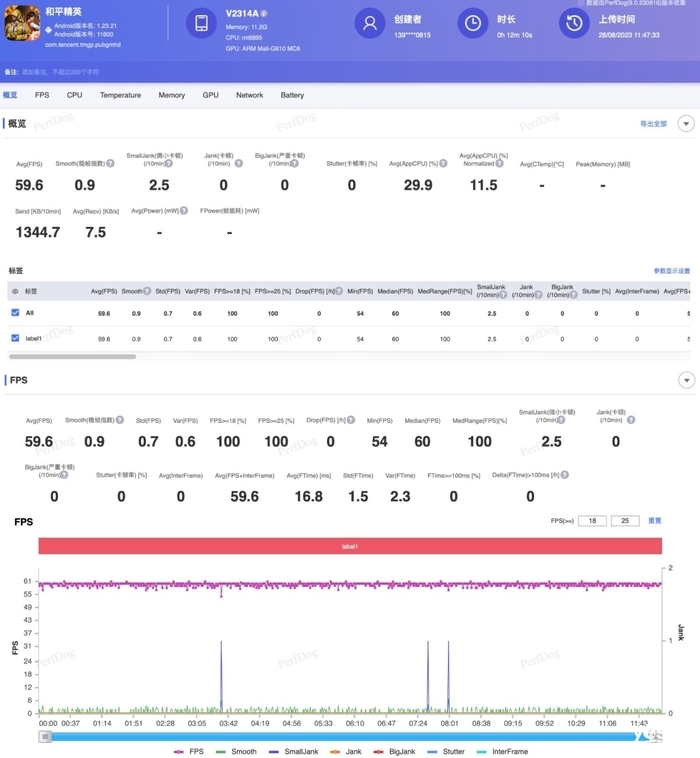Open info icon next to V2314A
Viewport: 700px width, 758px height.
click(264, 14)
